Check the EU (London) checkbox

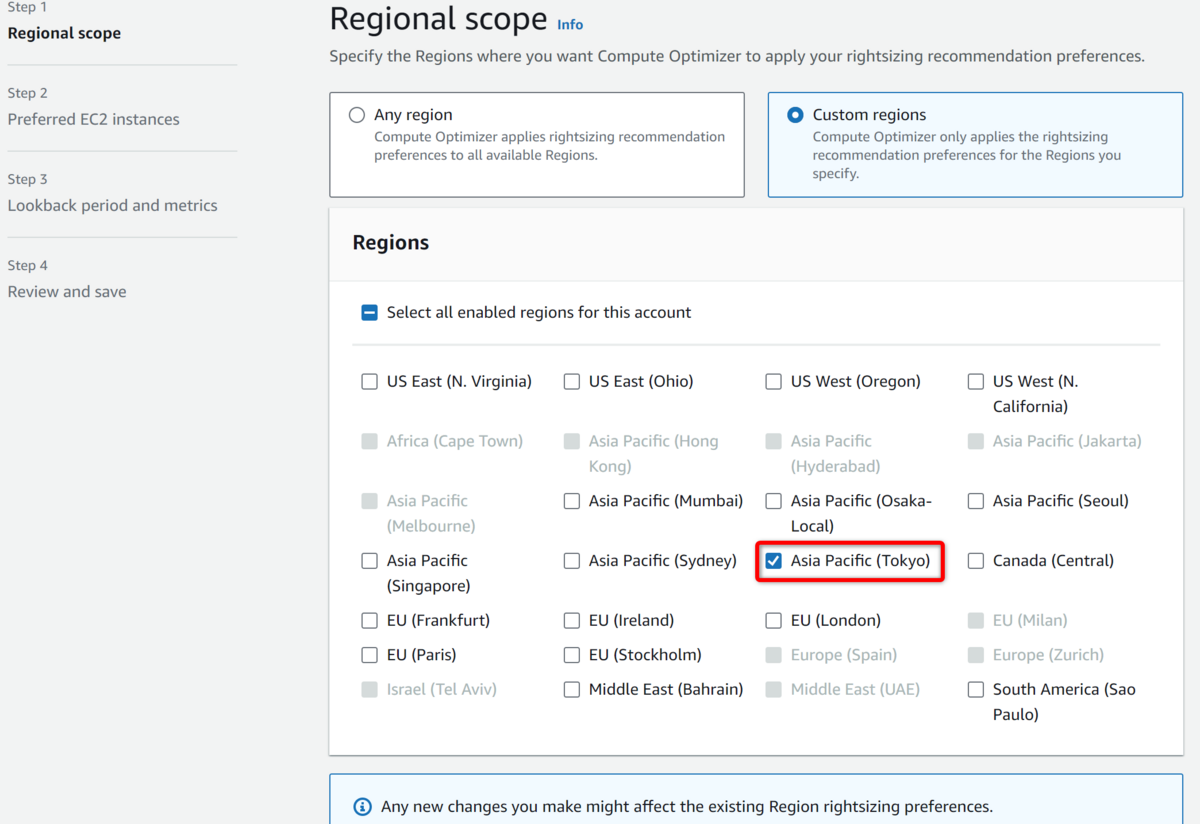(773, 621)
